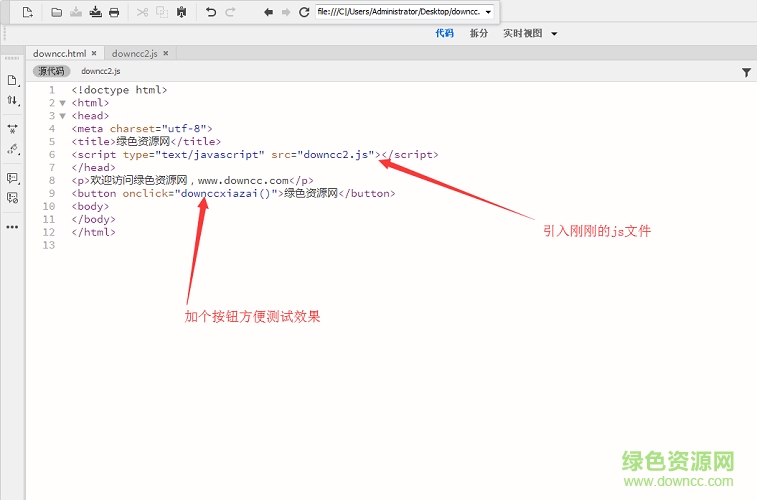
Task: Collapse the <html> tag on line 2
Action: click(62, 102)
